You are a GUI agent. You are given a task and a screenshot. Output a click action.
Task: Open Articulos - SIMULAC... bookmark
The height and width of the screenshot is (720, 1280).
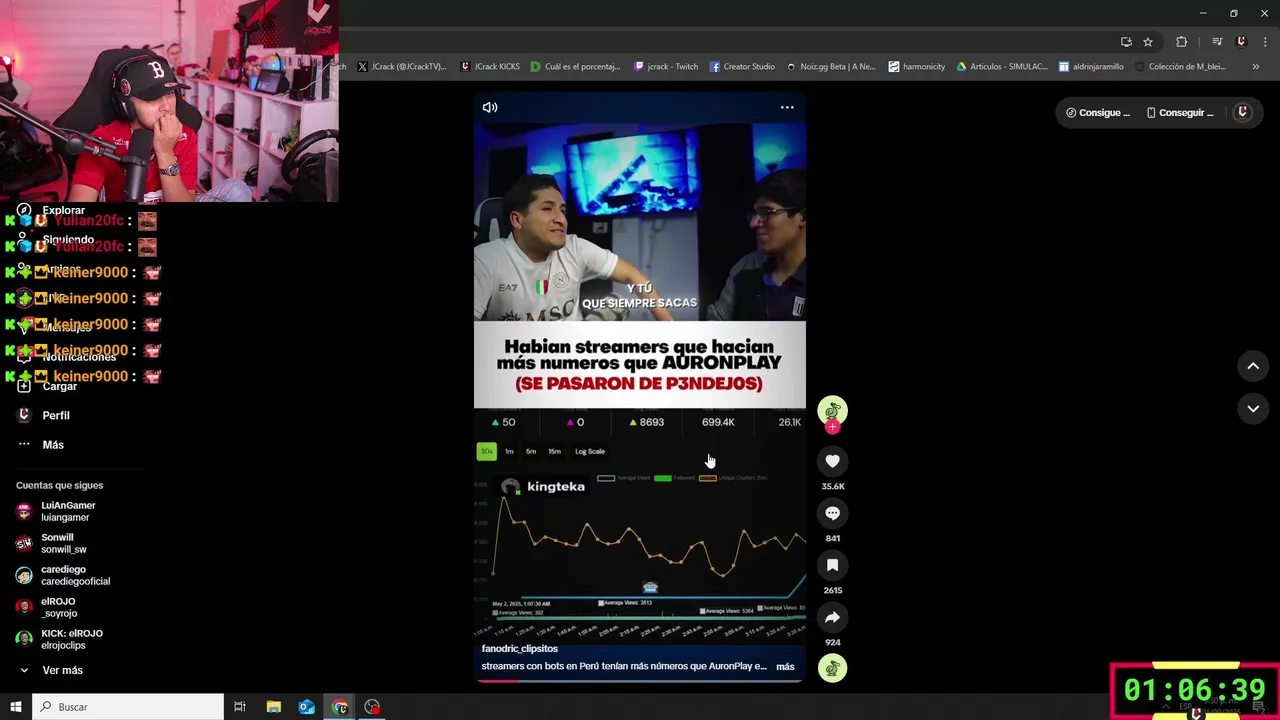tap(1002, 66)
